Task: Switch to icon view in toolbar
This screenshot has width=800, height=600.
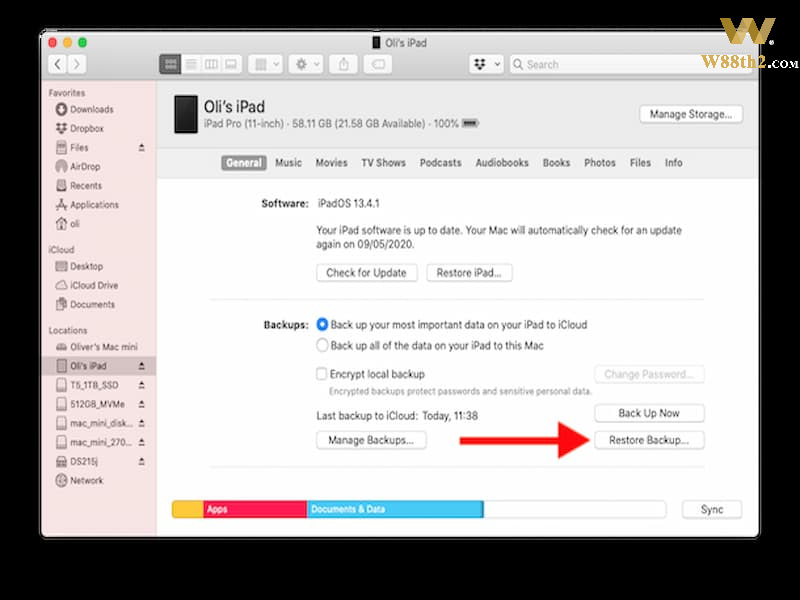Action: pyautogui.click(x=170, y=64)
